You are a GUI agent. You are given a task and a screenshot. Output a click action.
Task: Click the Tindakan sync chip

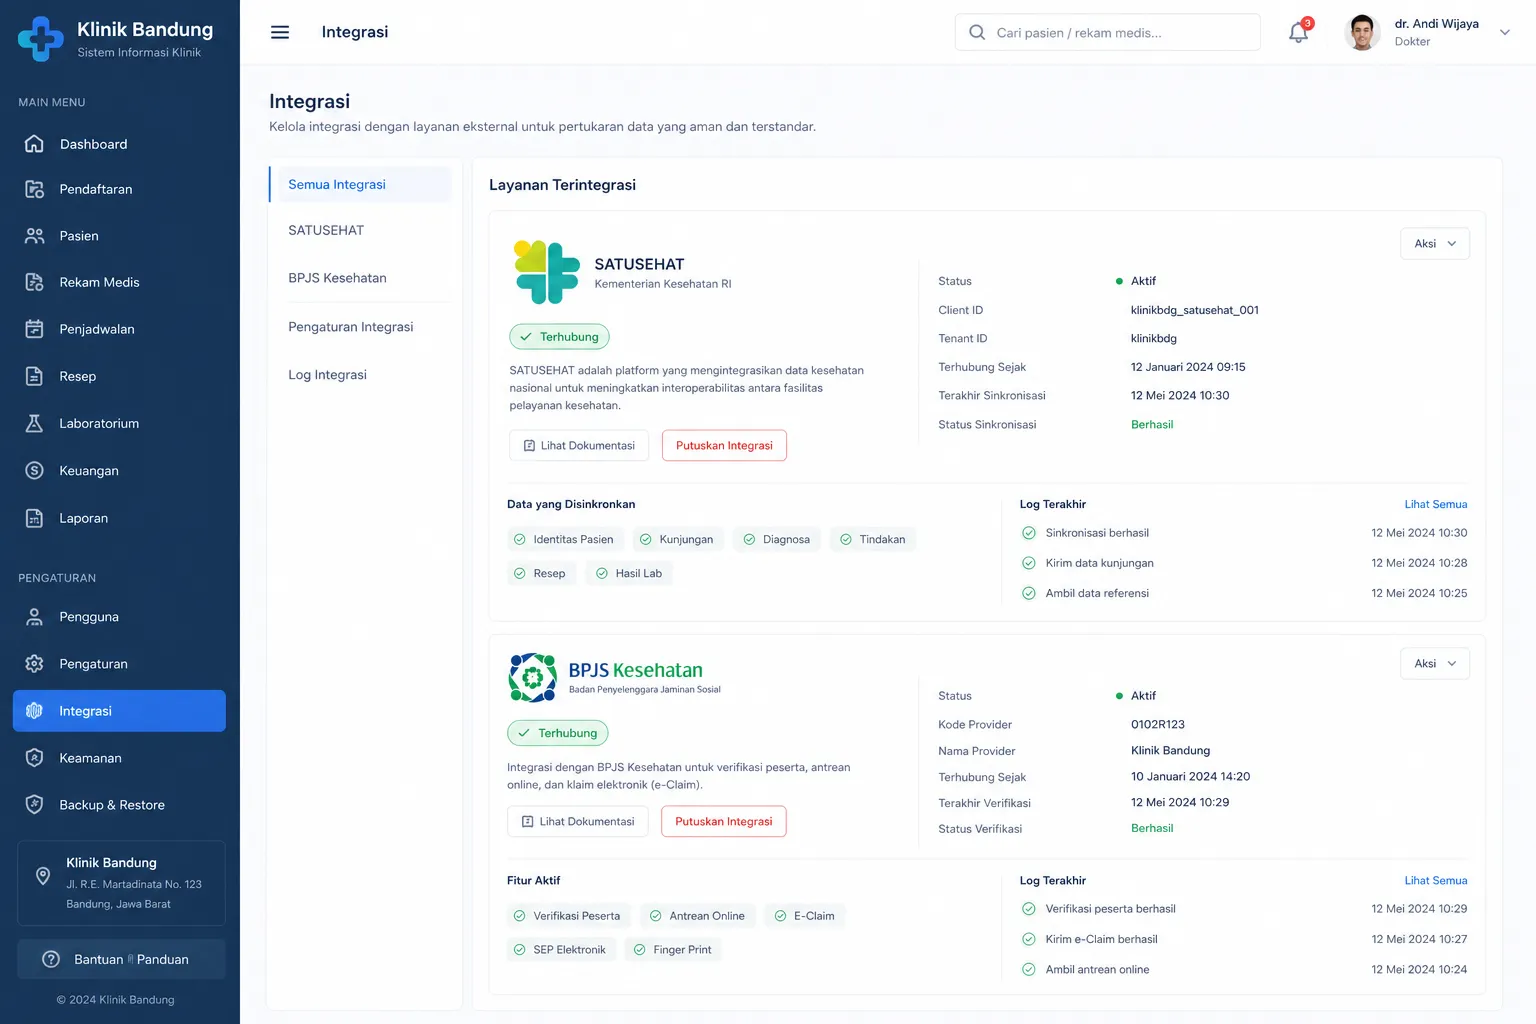873,539
